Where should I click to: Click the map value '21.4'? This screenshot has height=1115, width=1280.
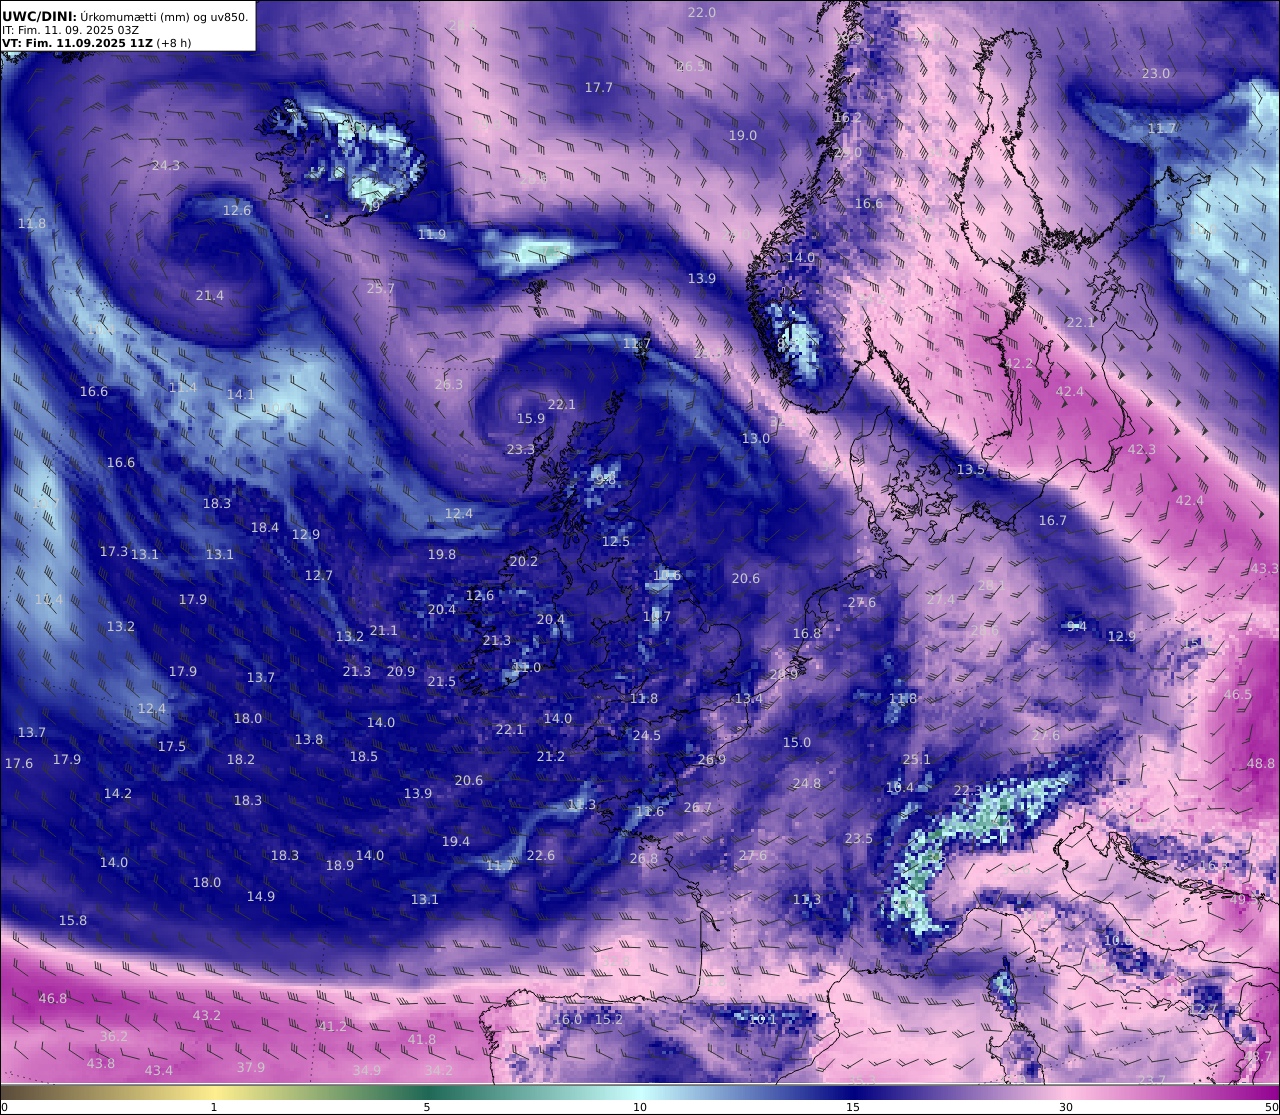[210, 295]
